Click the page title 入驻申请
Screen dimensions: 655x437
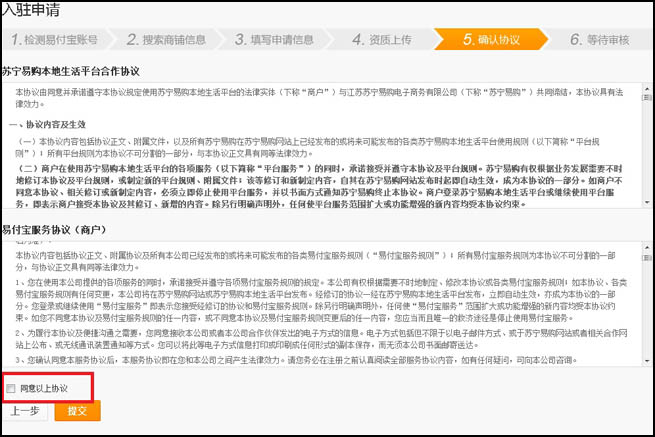click(x=31, y=10)
